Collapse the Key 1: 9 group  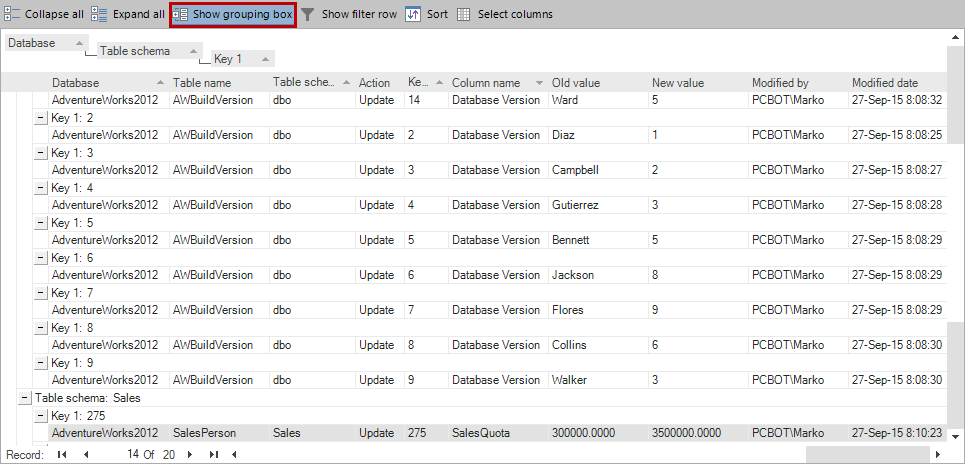[x=40, y=363]
